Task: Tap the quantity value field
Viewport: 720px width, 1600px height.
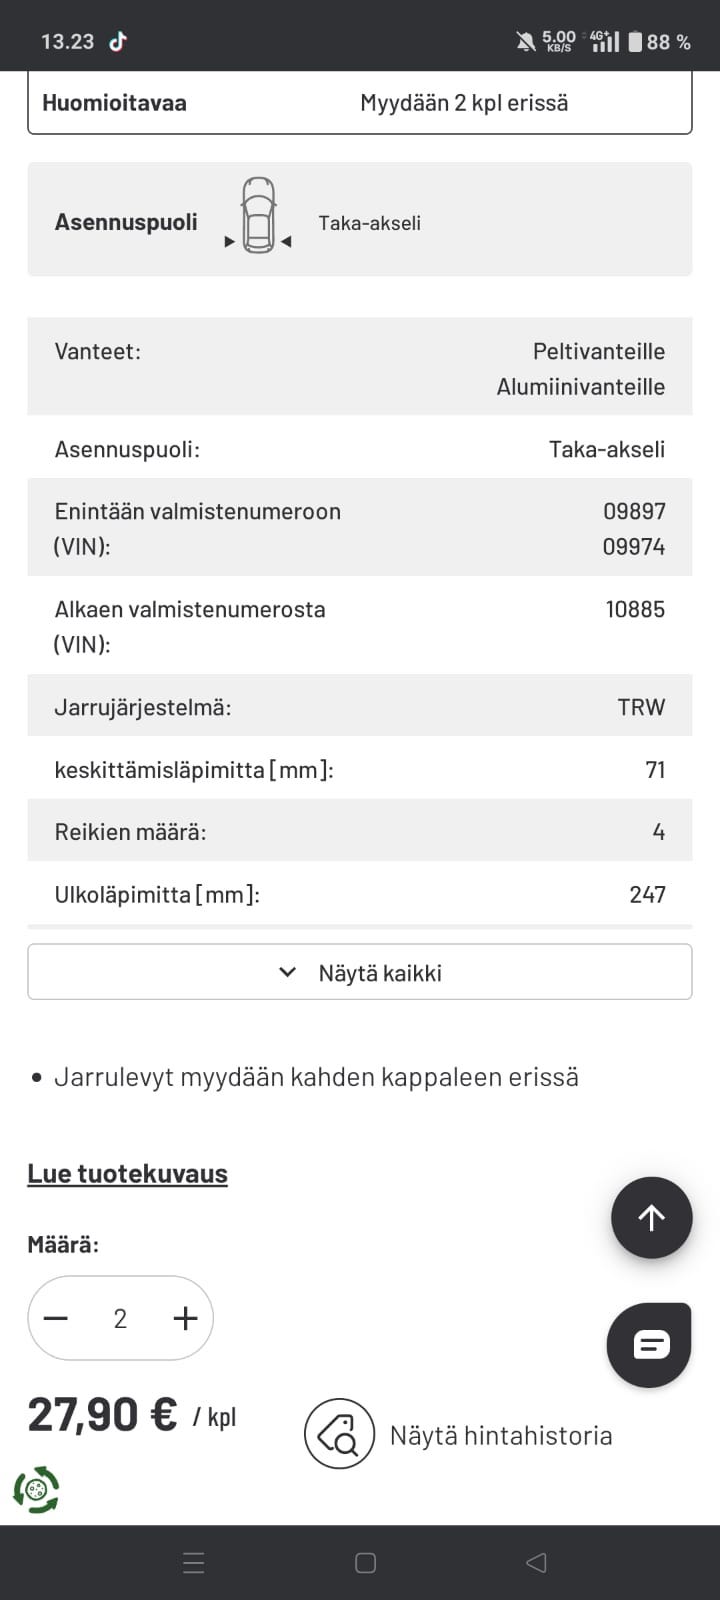Action: tap(120, 1318)
